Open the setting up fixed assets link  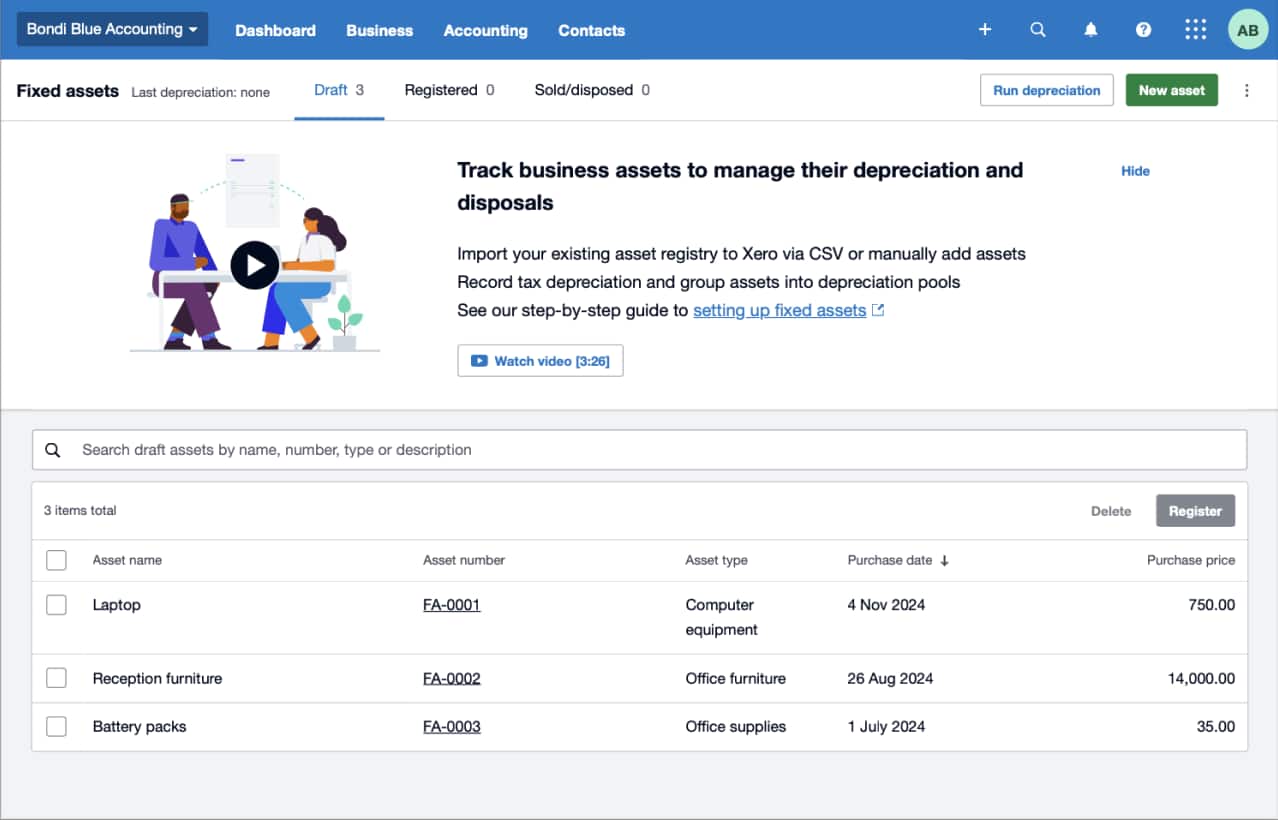[779, 310]
